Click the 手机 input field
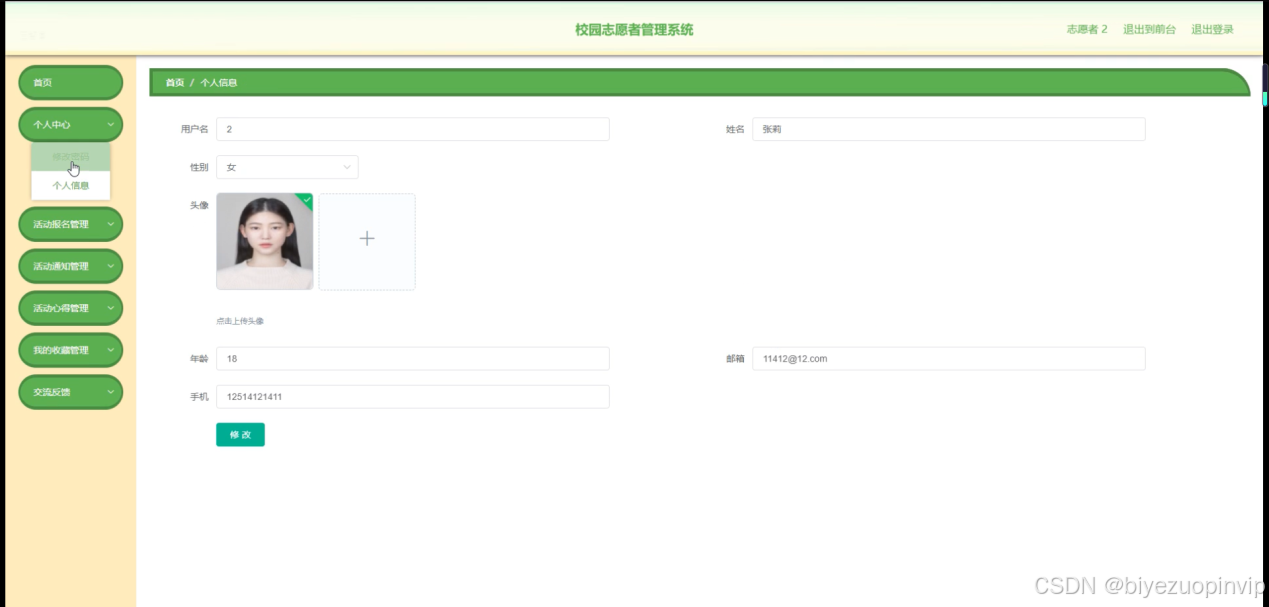Screen dimensions: 1269x607 click(413, 397)
